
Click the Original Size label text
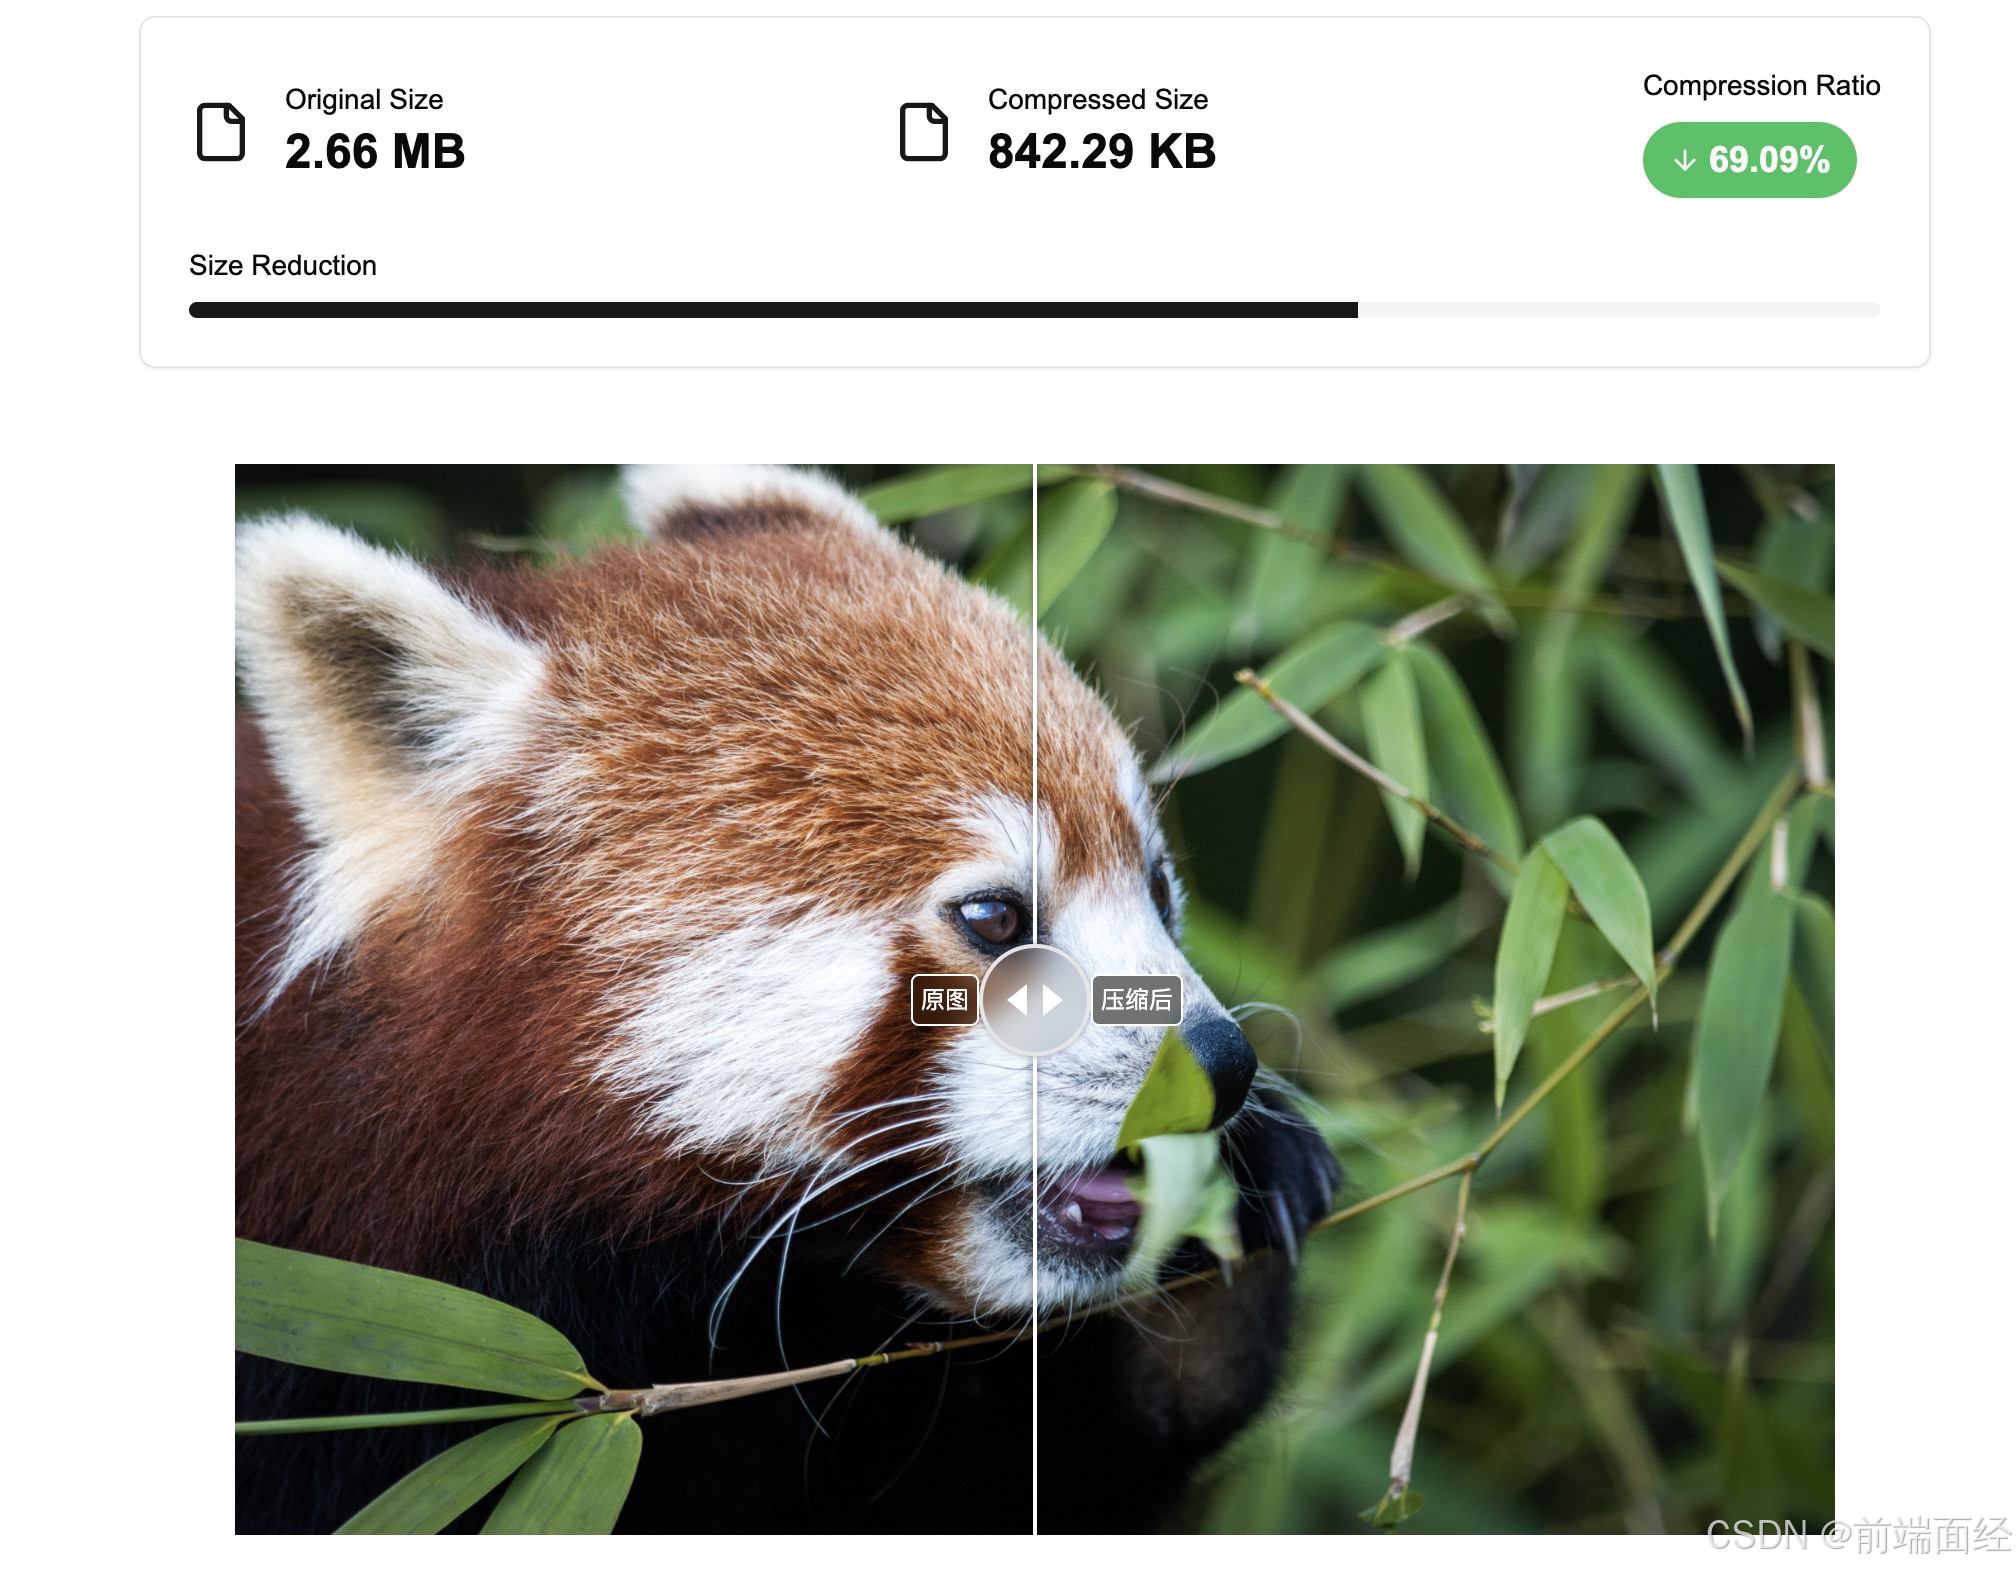(x=363, y=100)
